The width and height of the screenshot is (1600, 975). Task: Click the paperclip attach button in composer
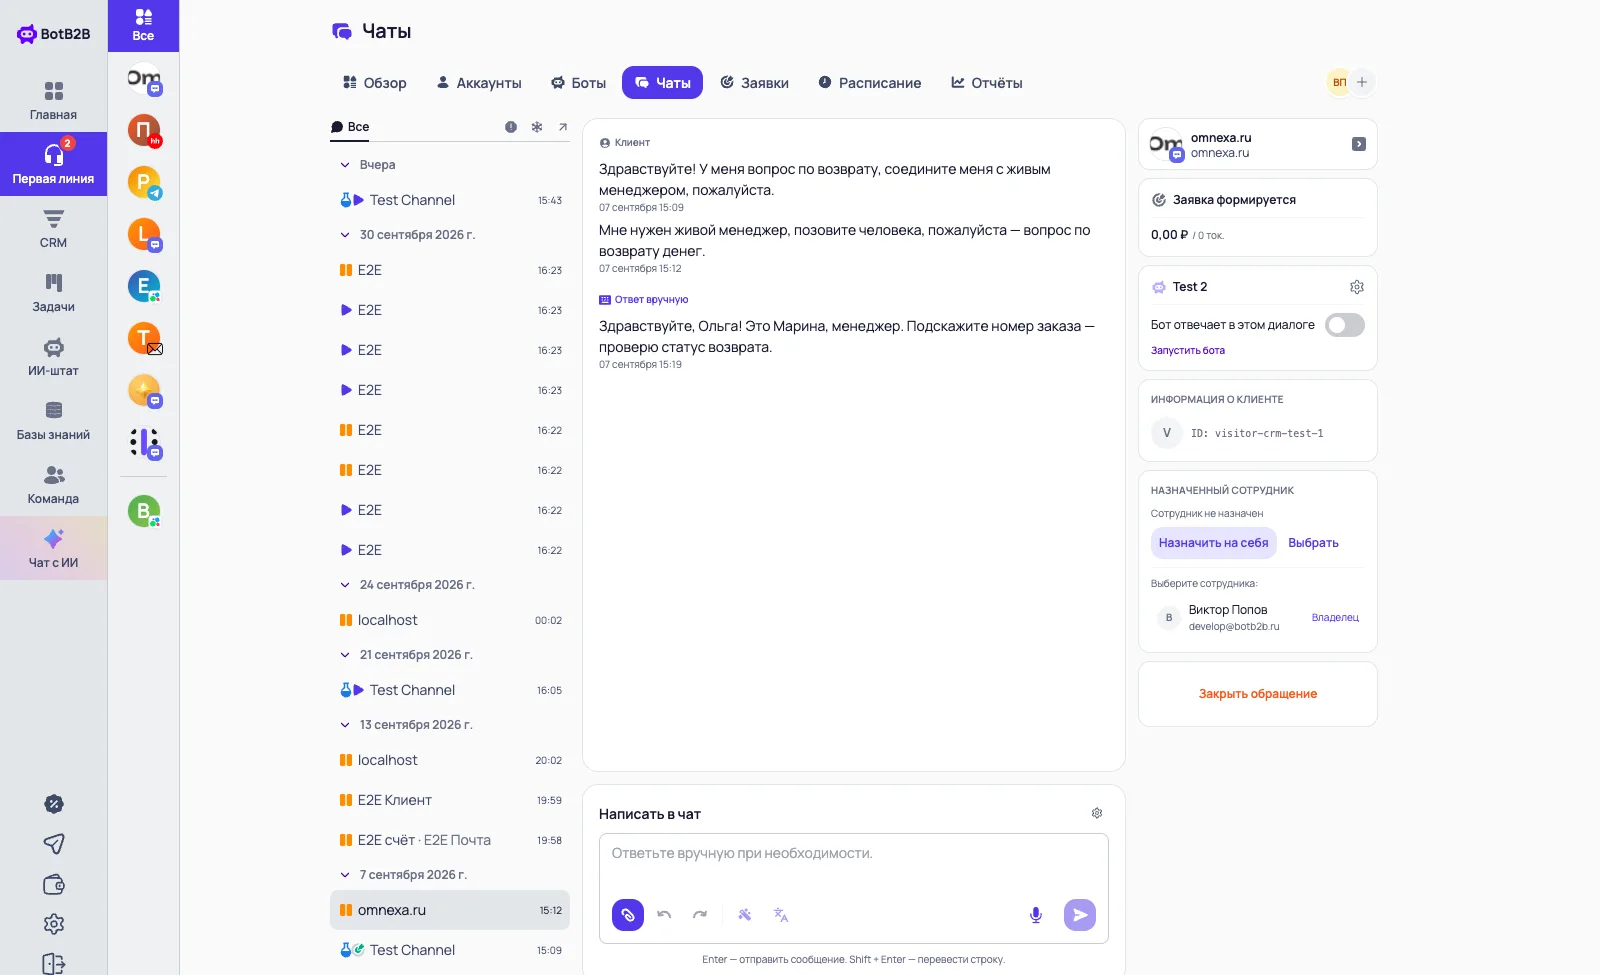click(x=628, y=915)
